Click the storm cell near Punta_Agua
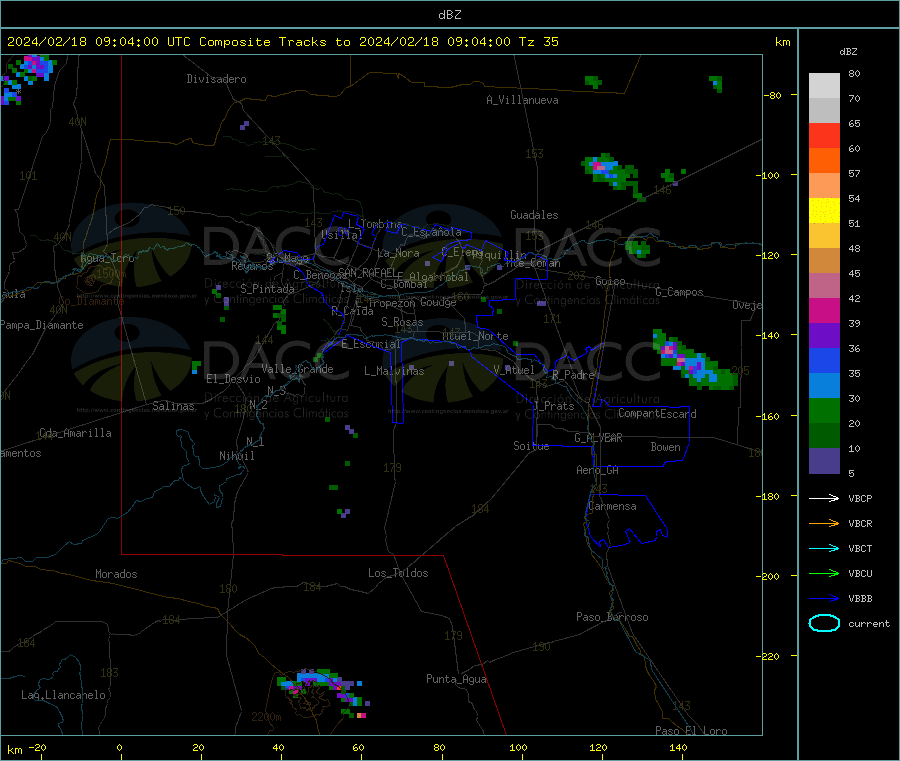900x761 pixels. (324, 693)
